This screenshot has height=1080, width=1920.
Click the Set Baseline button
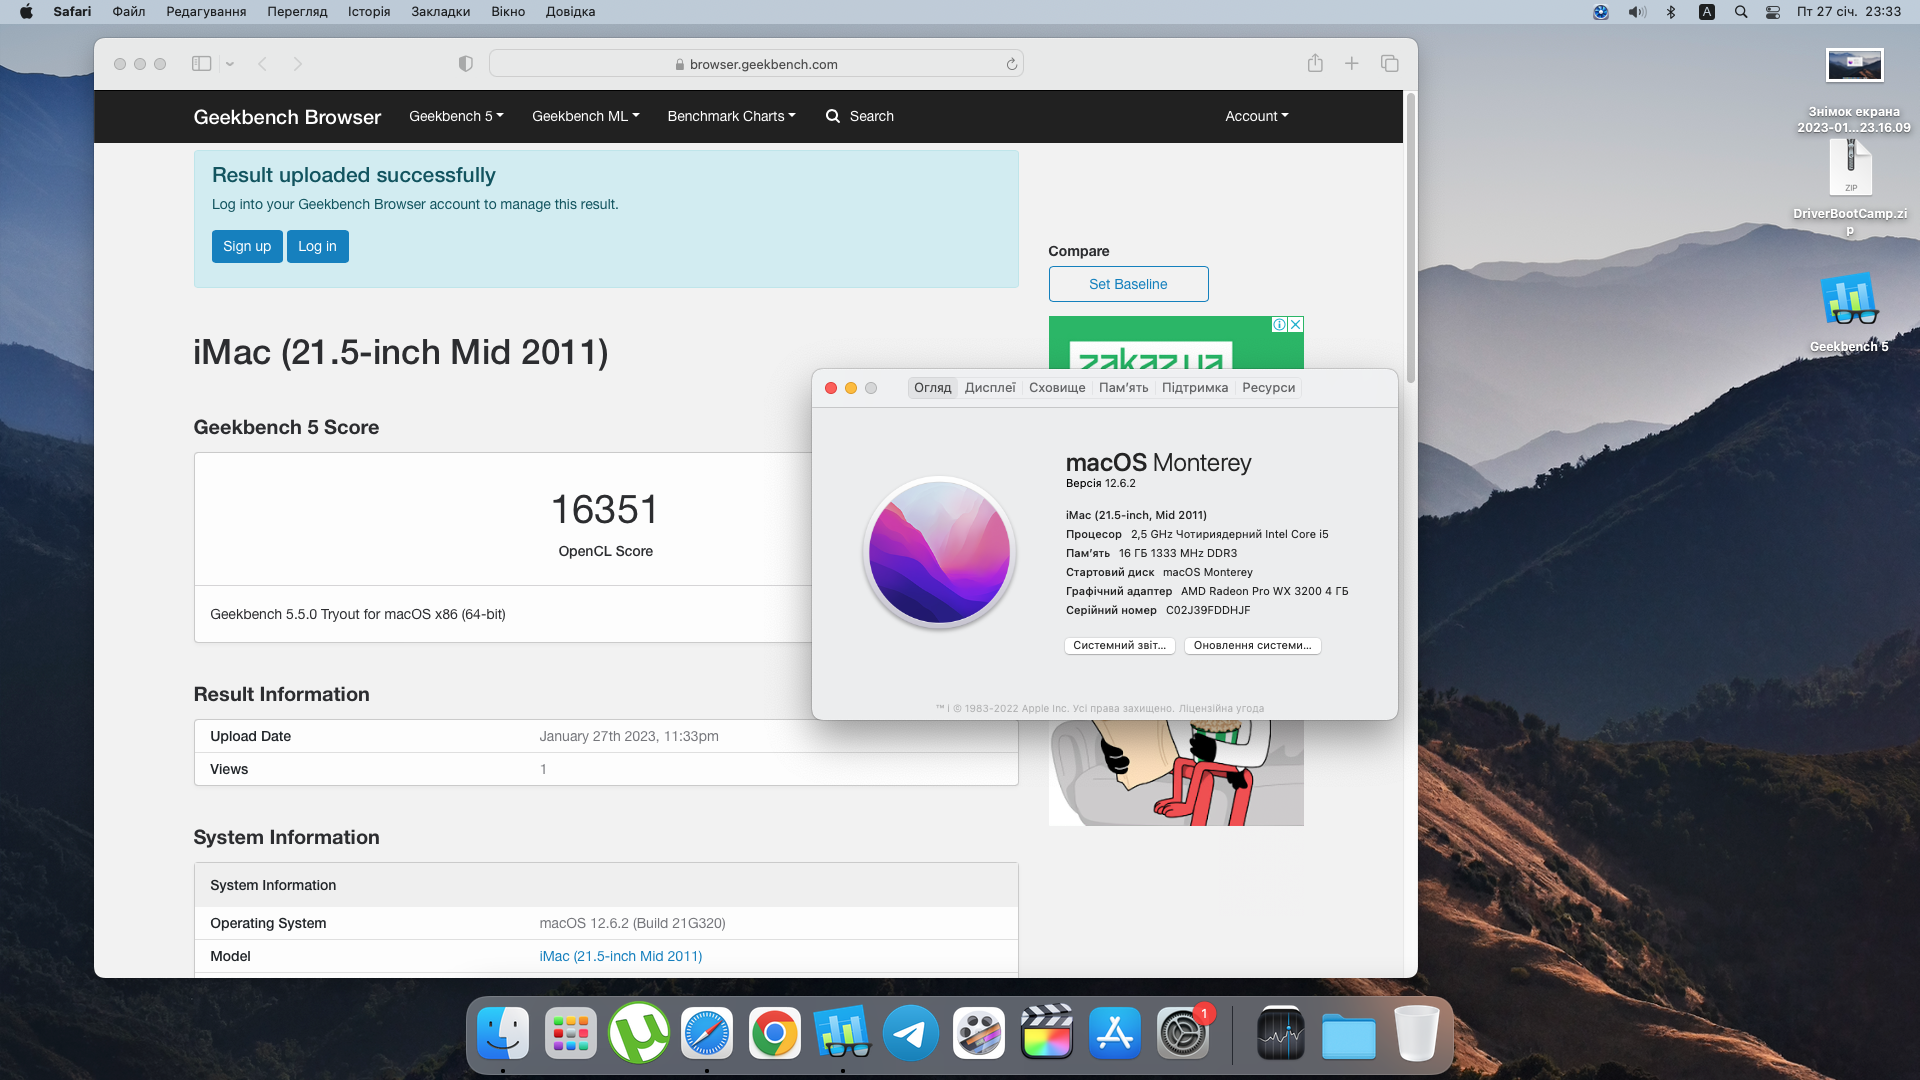(x=1128, y=284)
